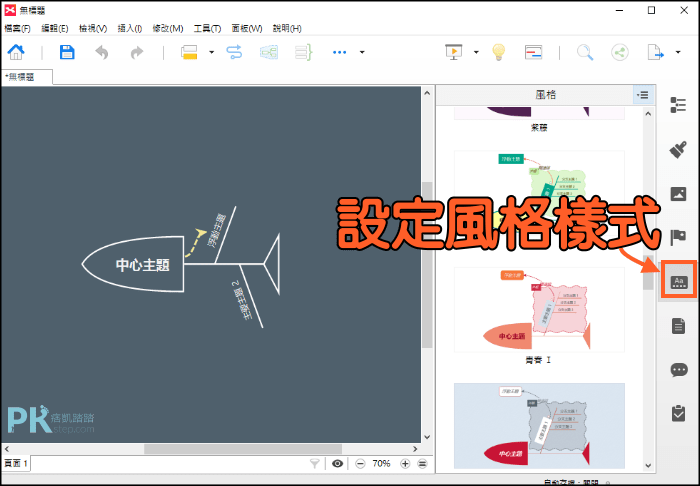This screenshot has height=486, width=700.
Task: Export the mind map file
Action: 655,52
